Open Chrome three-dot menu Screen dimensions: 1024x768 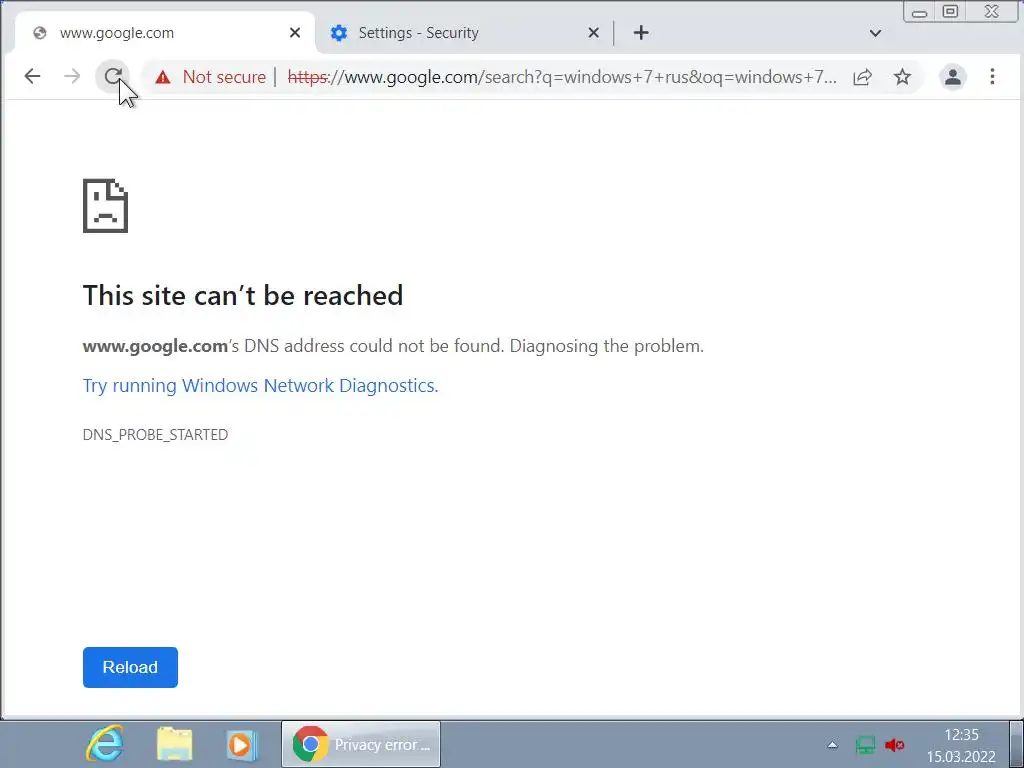pos(992,76)
